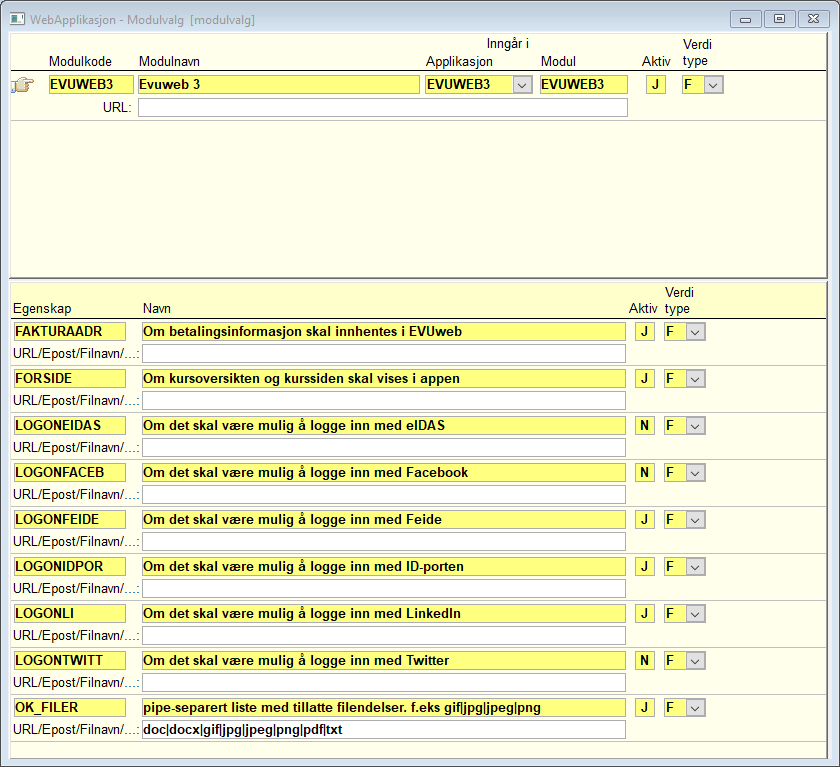Open the Verdi type dropdown for LOGONFACEB

(695, 472)
